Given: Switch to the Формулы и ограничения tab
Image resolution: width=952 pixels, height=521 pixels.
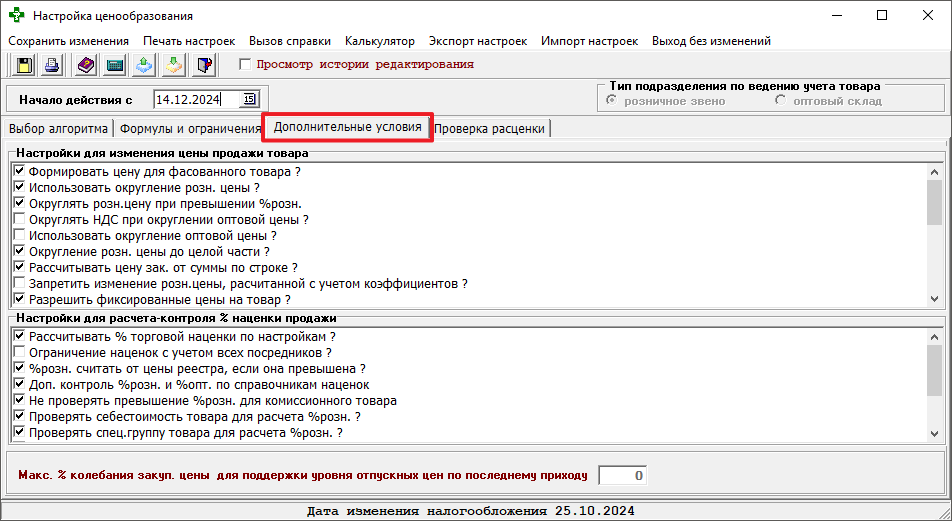Looking at the screenshot, I should pyautogui.click(x=190, y=129).
